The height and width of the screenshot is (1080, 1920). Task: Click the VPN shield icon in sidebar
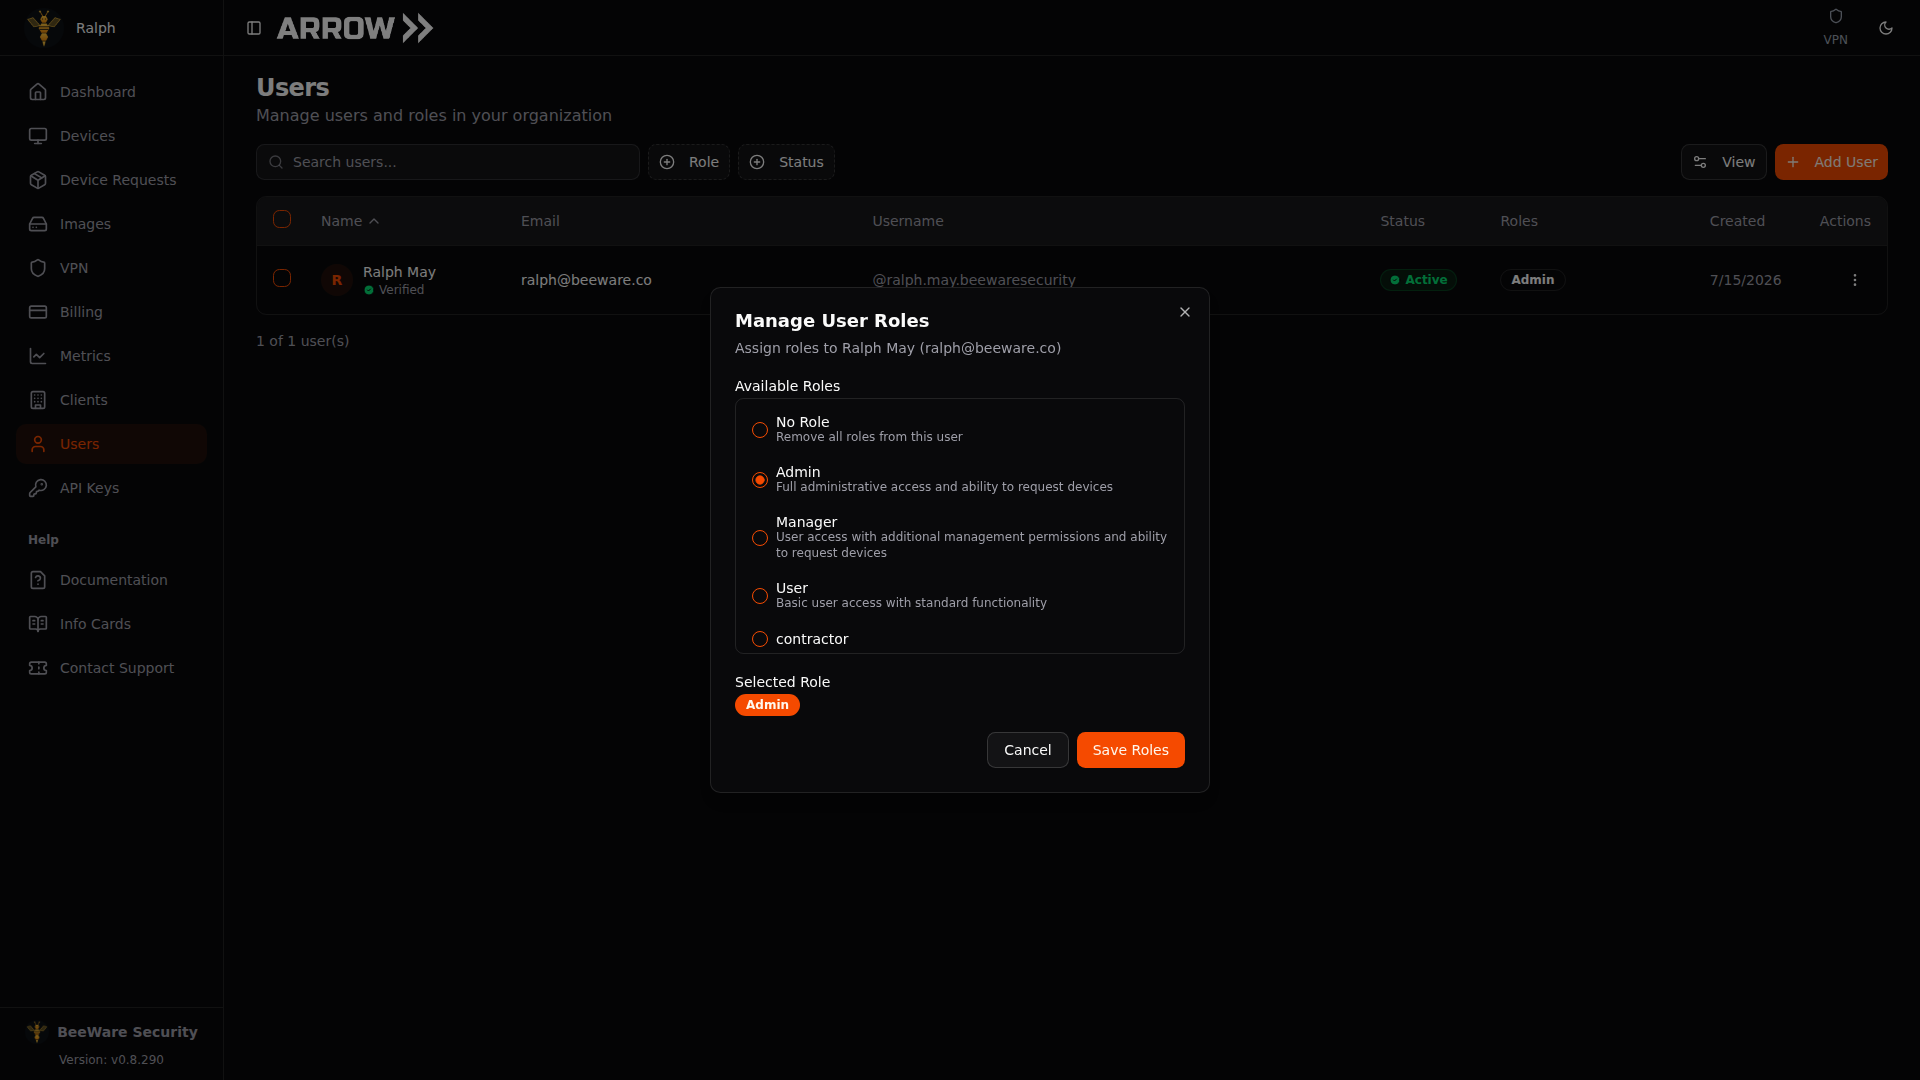click(38, 268)
